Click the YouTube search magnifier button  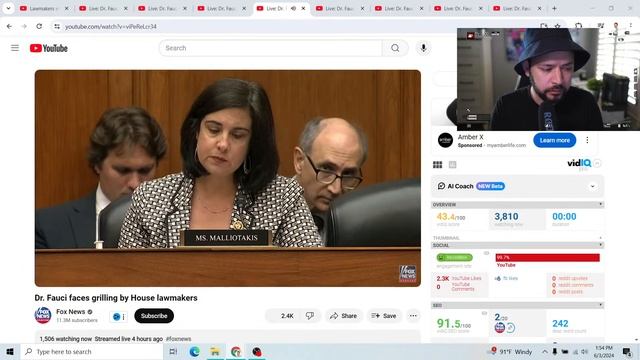(x=395, y=48)
